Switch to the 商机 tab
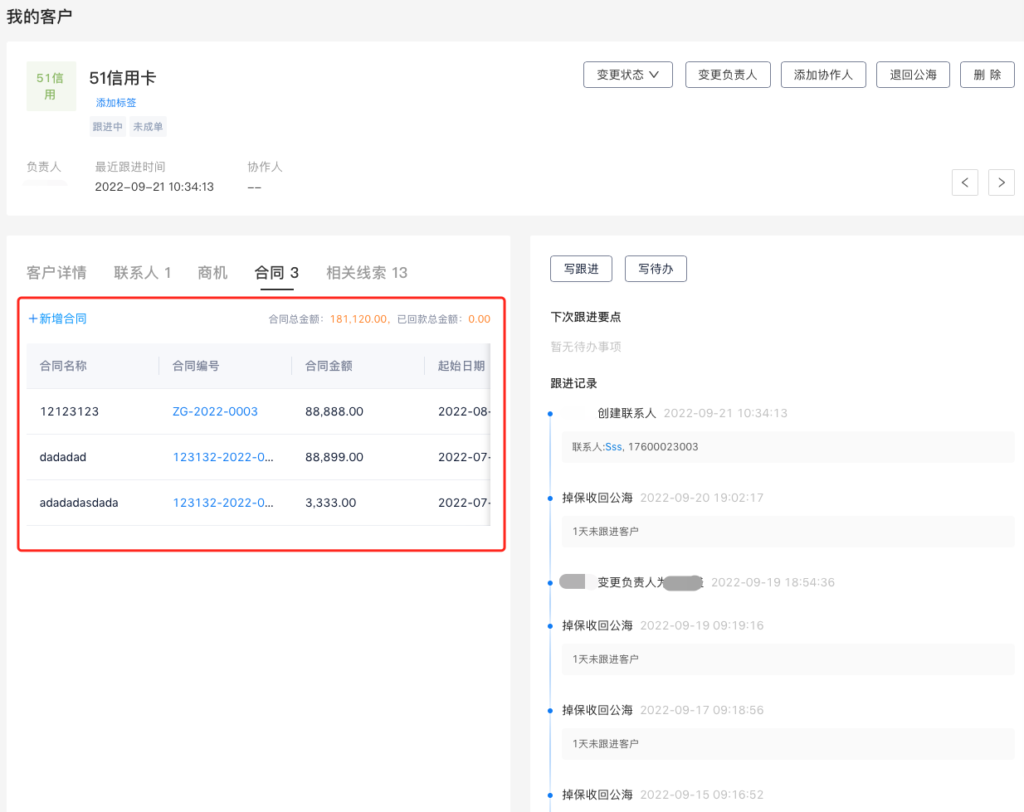 pos(213,272)
